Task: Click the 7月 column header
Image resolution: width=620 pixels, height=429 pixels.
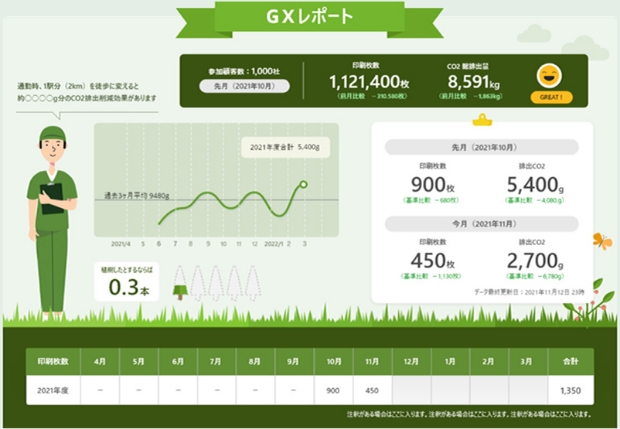Action: point(215,361)
